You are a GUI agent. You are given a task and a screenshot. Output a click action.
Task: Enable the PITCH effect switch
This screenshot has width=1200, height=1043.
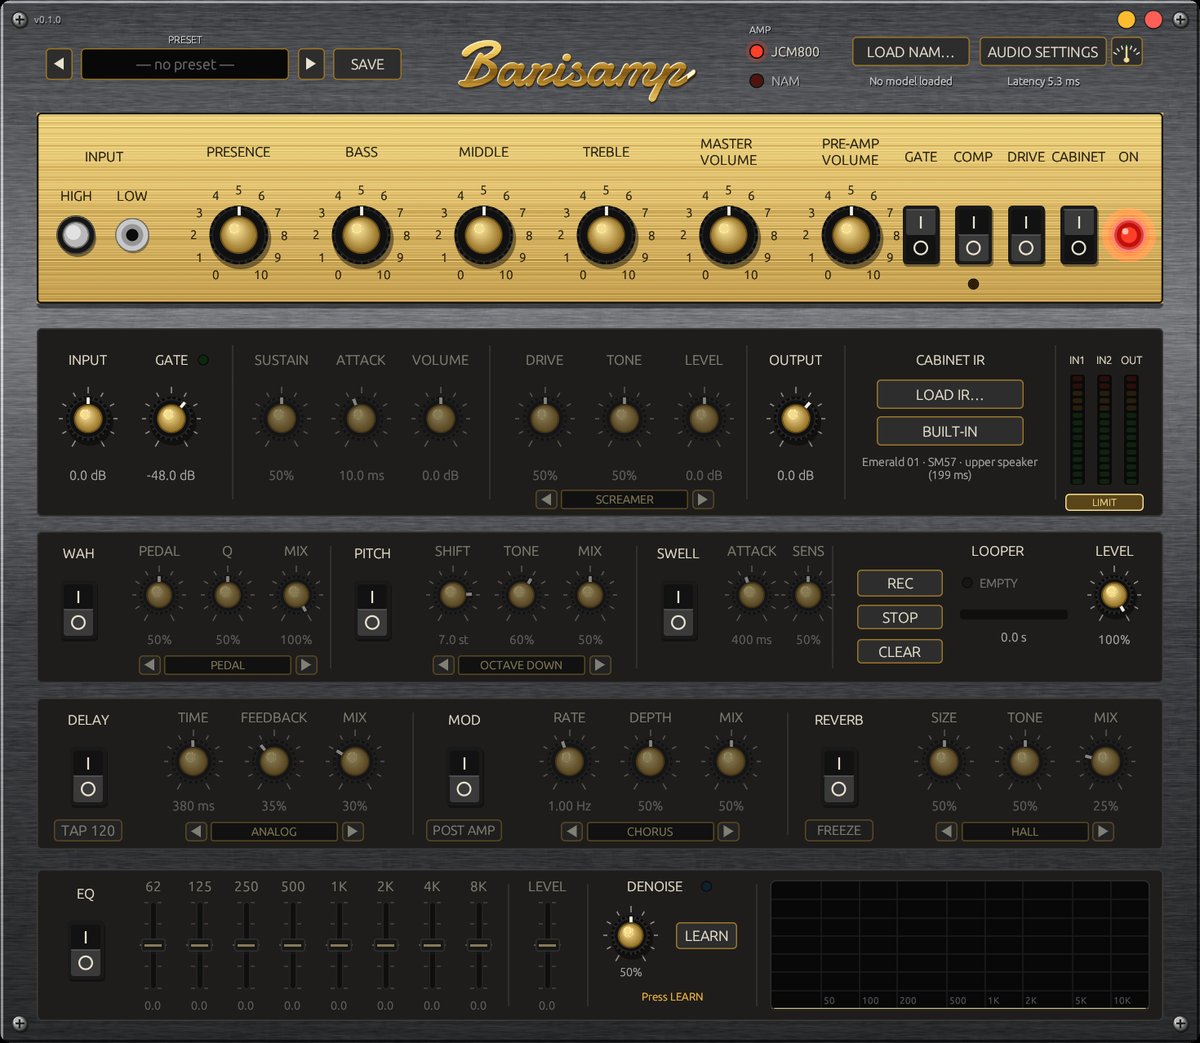pyautogui.click(x=372, y=610)
